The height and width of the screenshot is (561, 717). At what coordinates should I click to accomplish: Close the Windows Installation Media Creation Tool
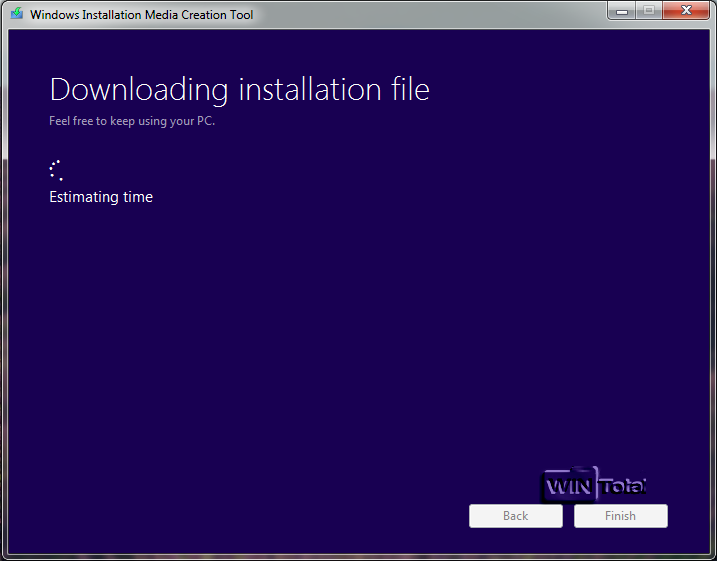(x=685, y=11)
